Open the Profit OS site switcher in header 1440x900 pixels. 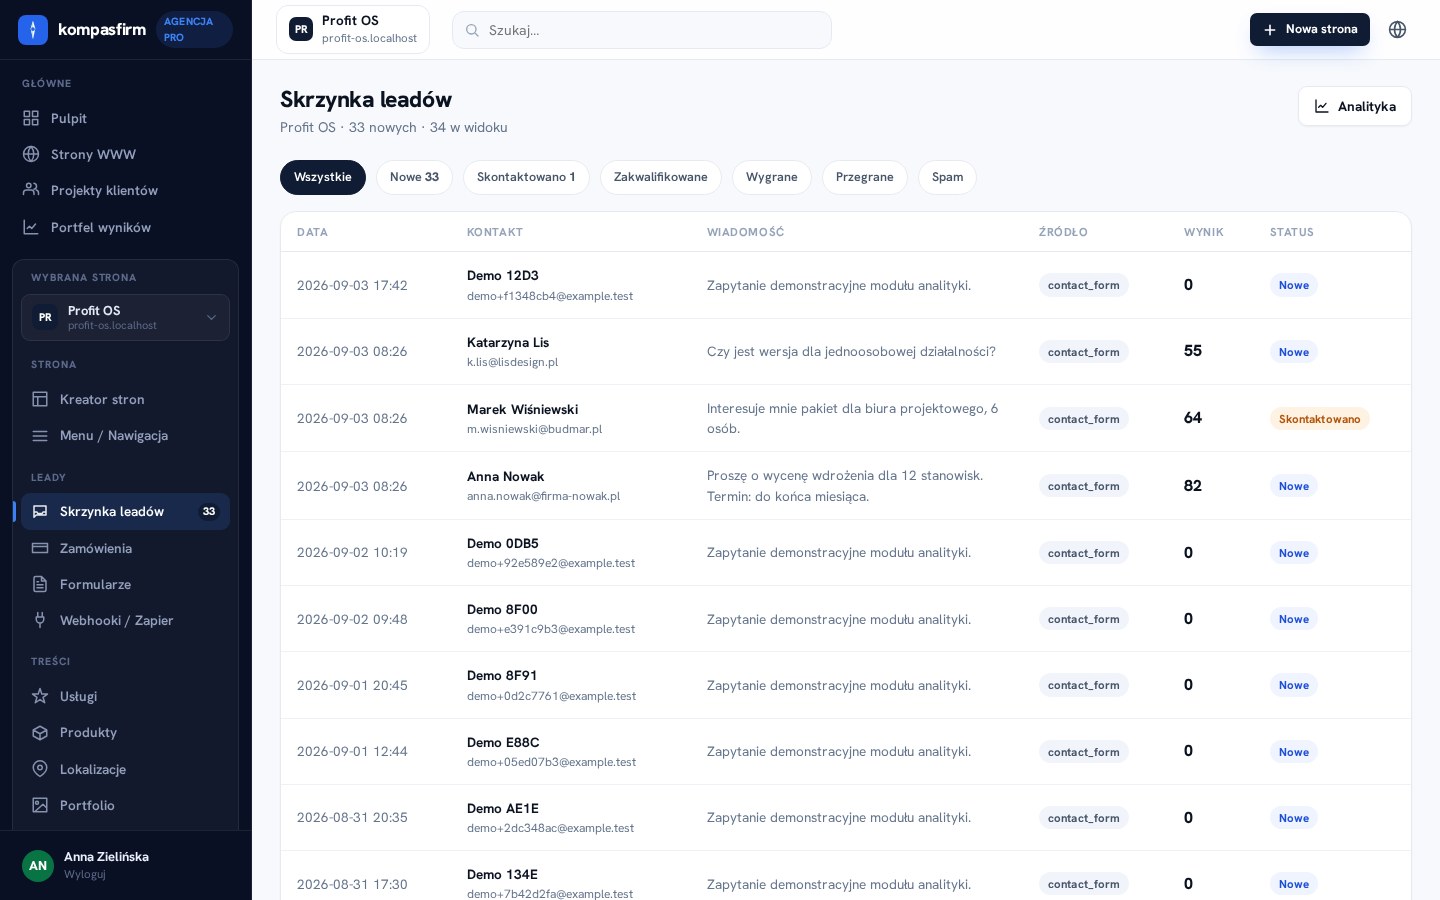pyautogui.click(x=353, y=29)
